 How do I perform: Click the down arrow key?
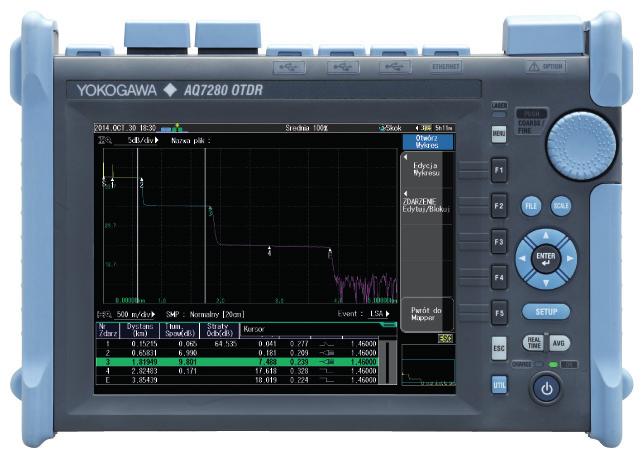pyautogui.click(x=546, y=282)
